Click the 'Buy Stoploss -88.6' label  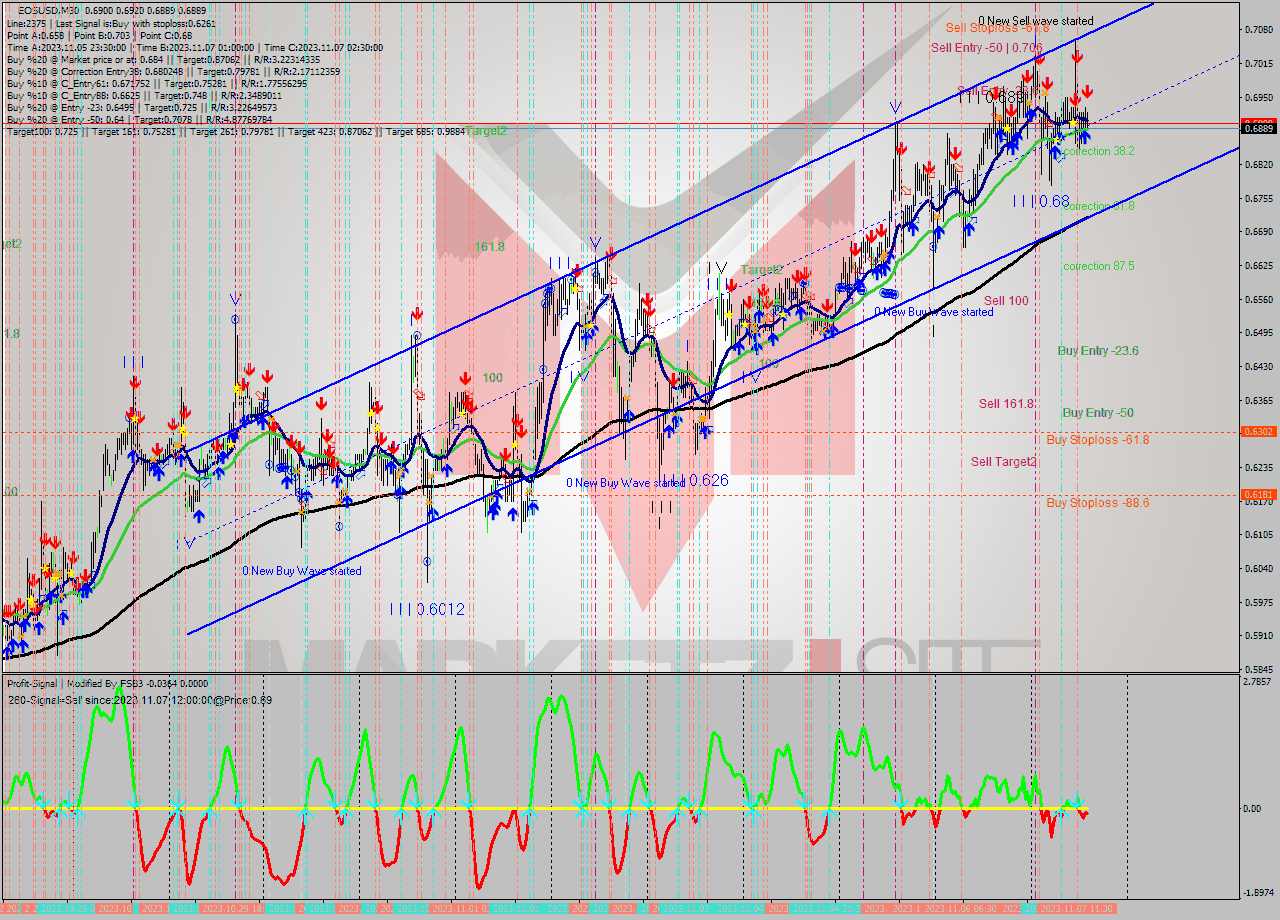coord(1097,503)
